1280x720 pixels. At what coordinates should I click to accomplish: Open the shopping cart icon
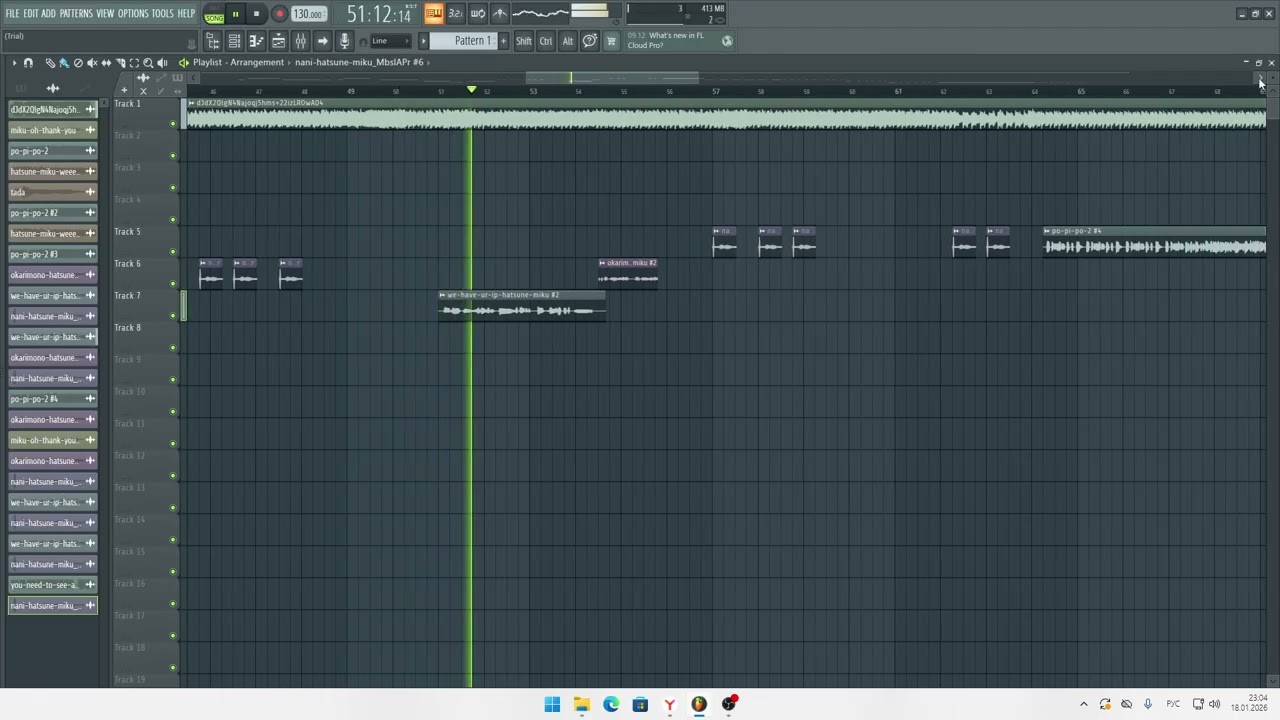point(611,41)
